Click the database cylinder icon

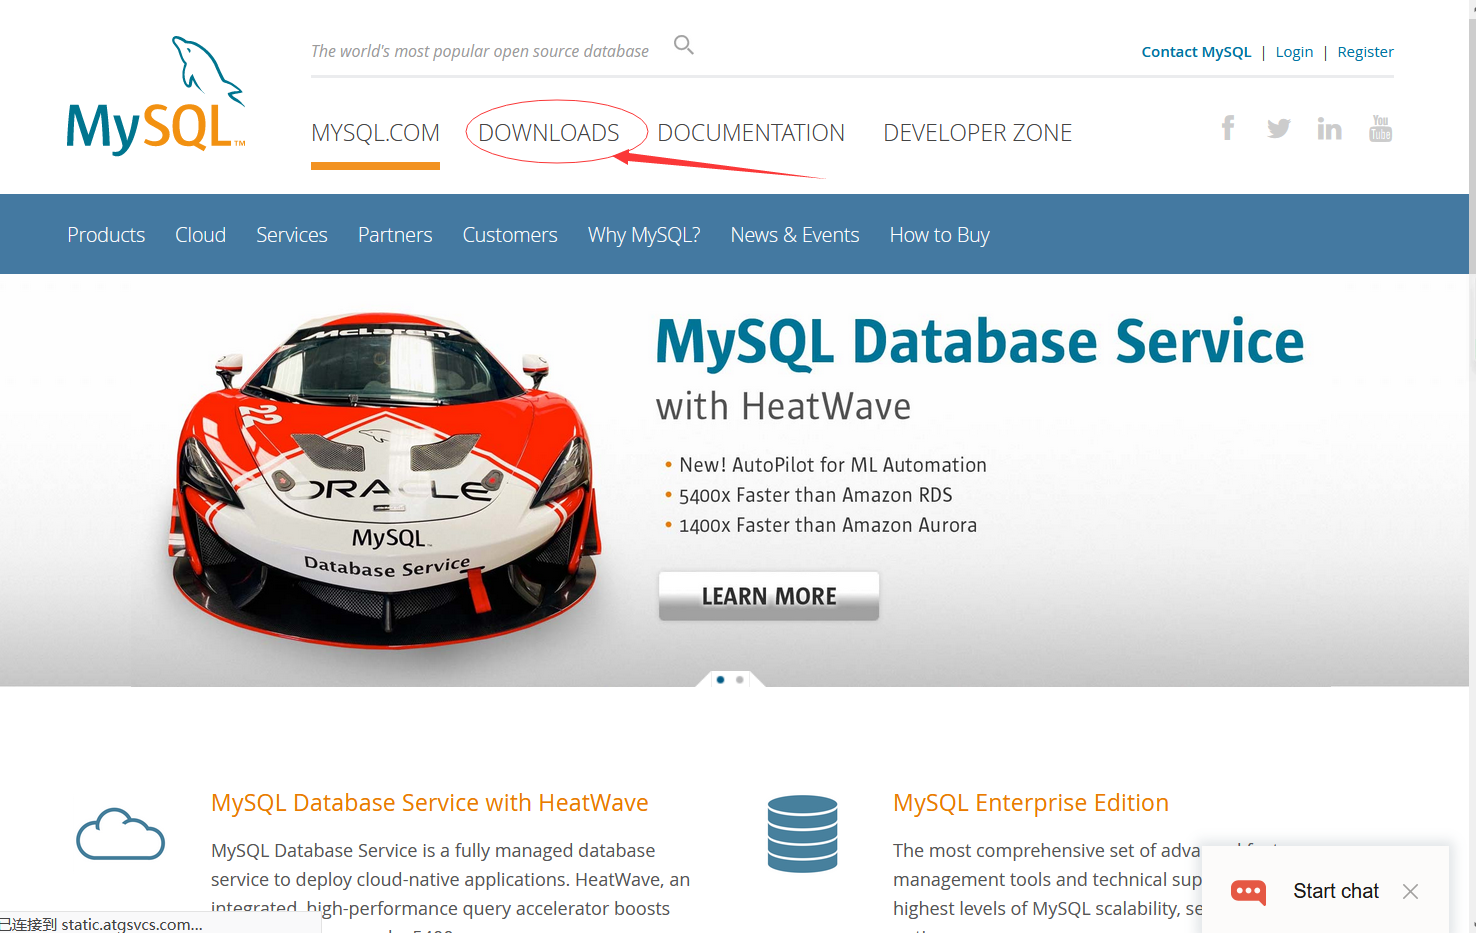(802, 834)
